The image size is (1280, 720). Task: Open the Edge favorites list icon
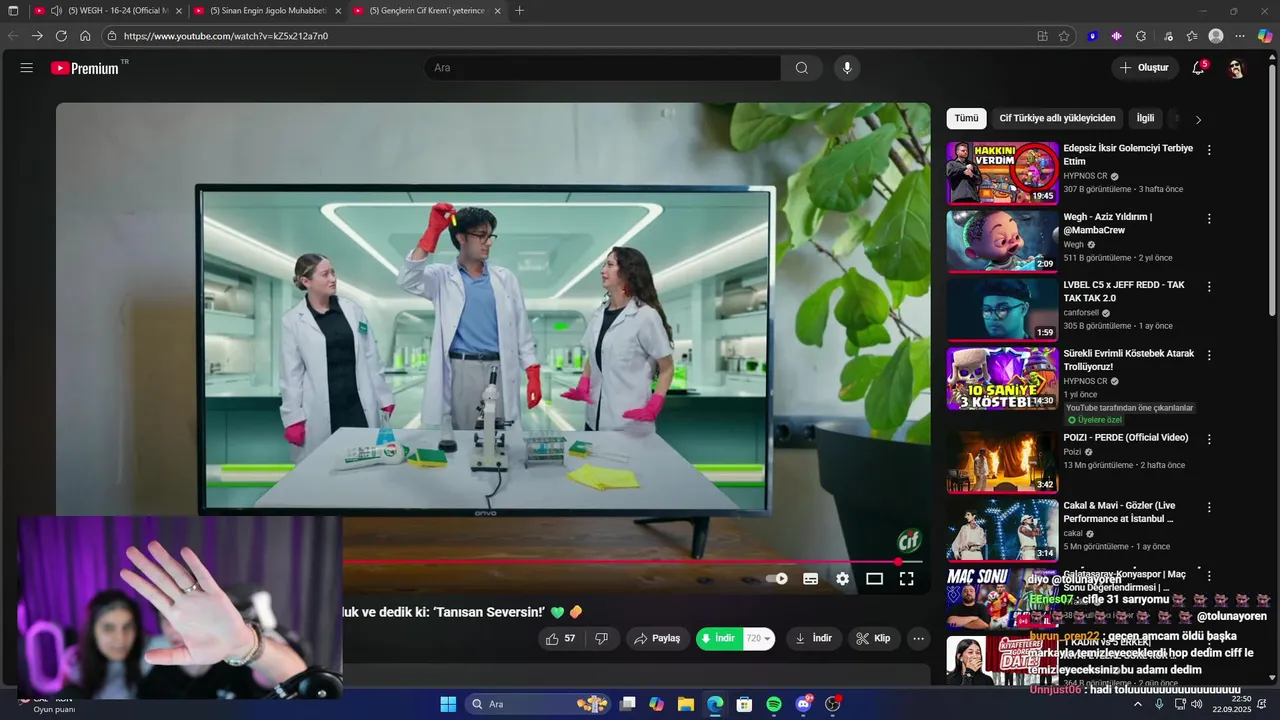click(1192, 36)
